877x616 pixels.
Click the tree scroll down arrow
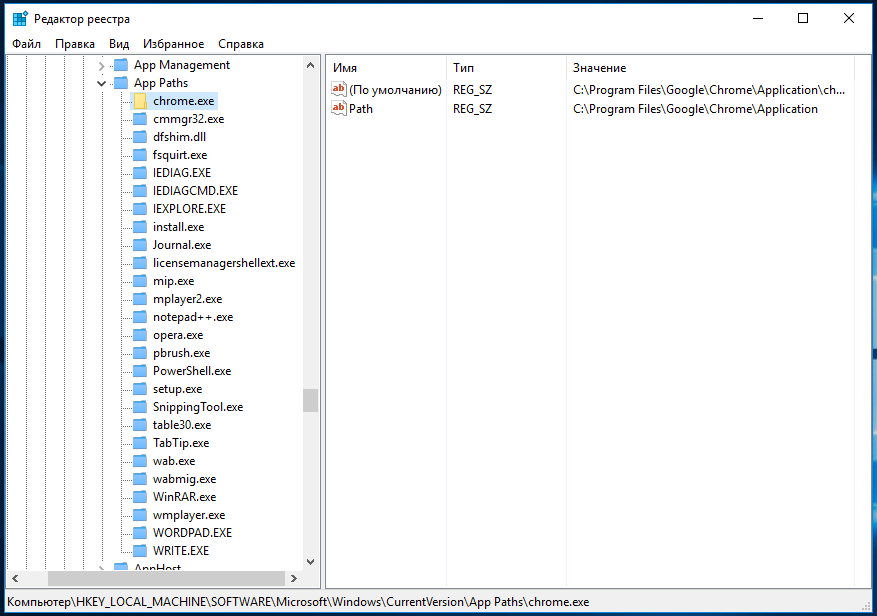tap(310, 562)
